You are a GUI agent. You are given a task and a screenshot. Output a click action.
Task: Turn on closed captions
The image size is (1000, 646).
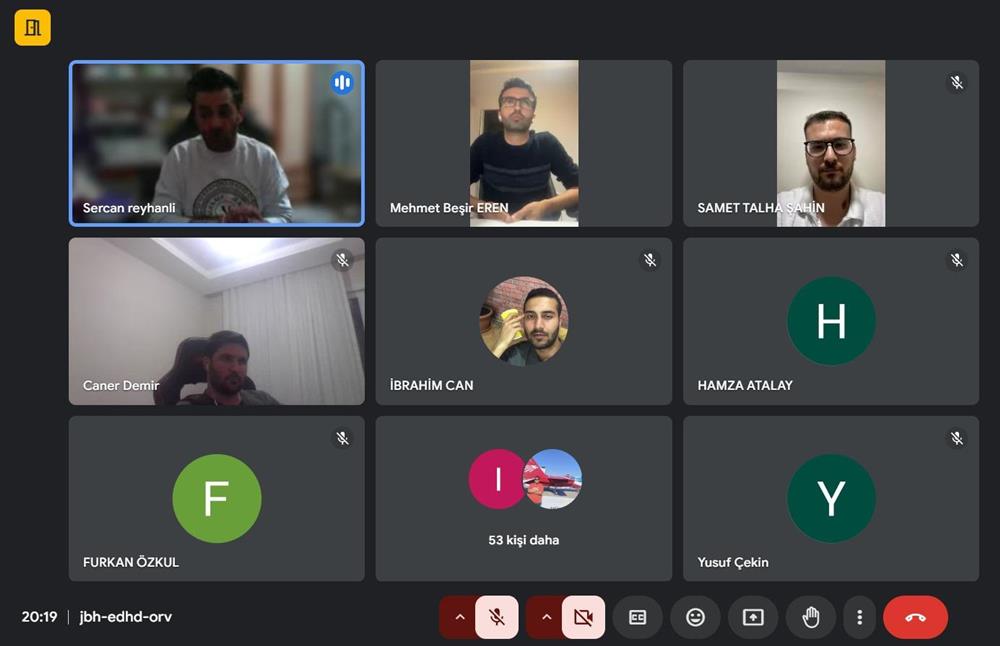point(637,617)
